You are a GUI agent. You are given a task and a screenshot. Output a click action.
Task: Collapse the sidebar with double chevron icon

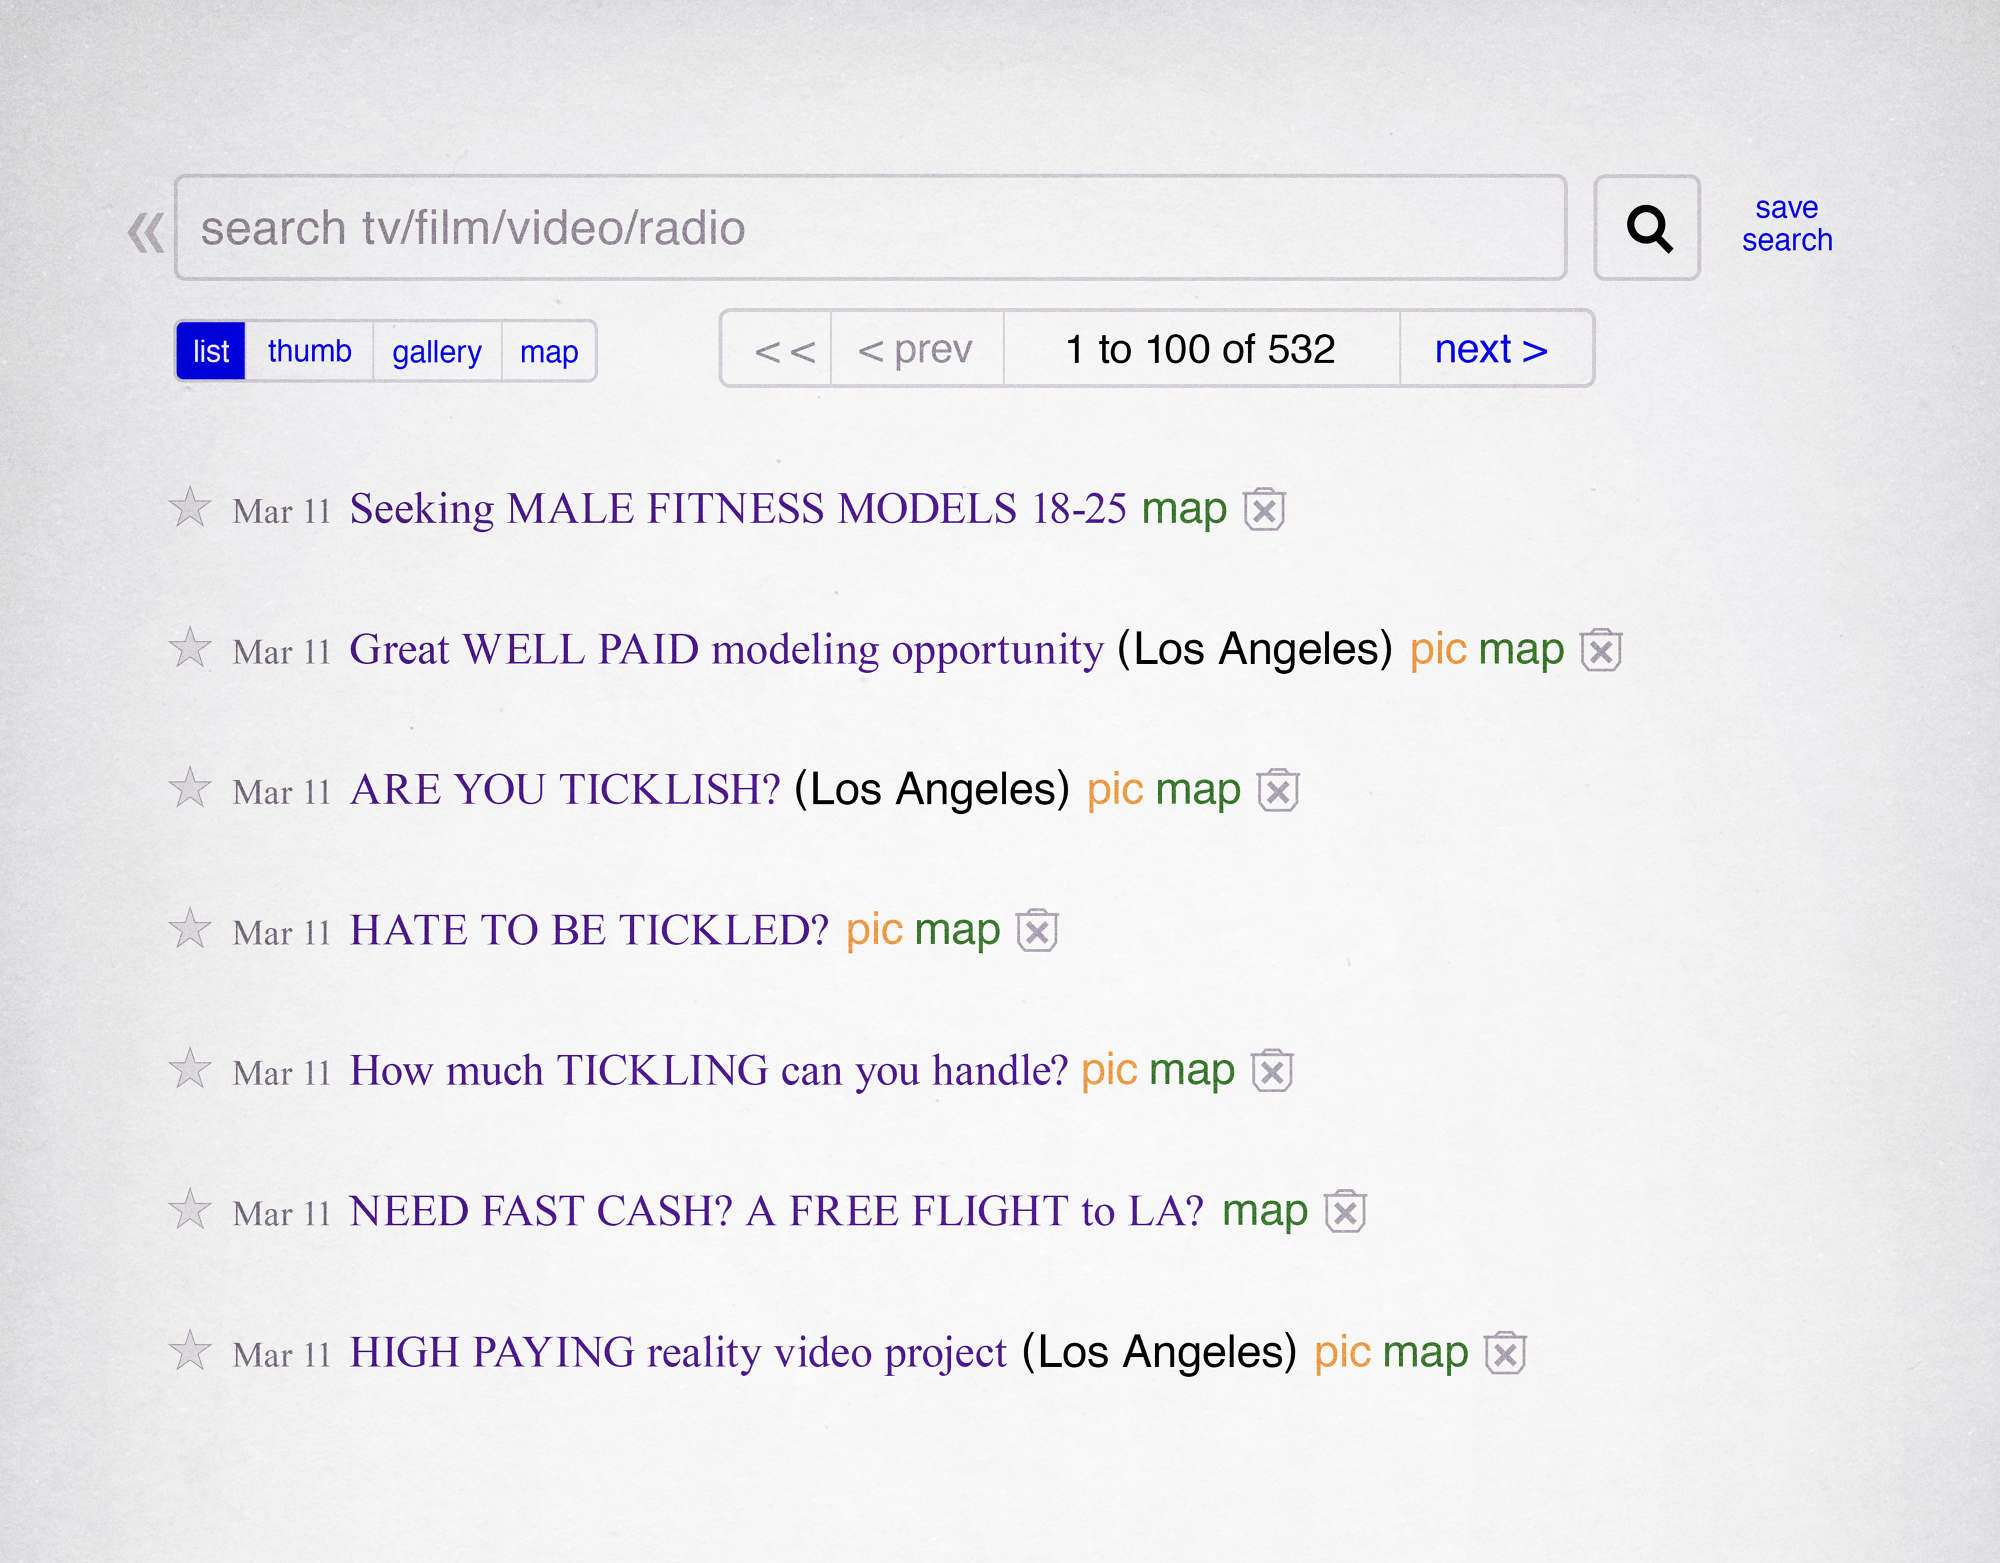(146, 232)
